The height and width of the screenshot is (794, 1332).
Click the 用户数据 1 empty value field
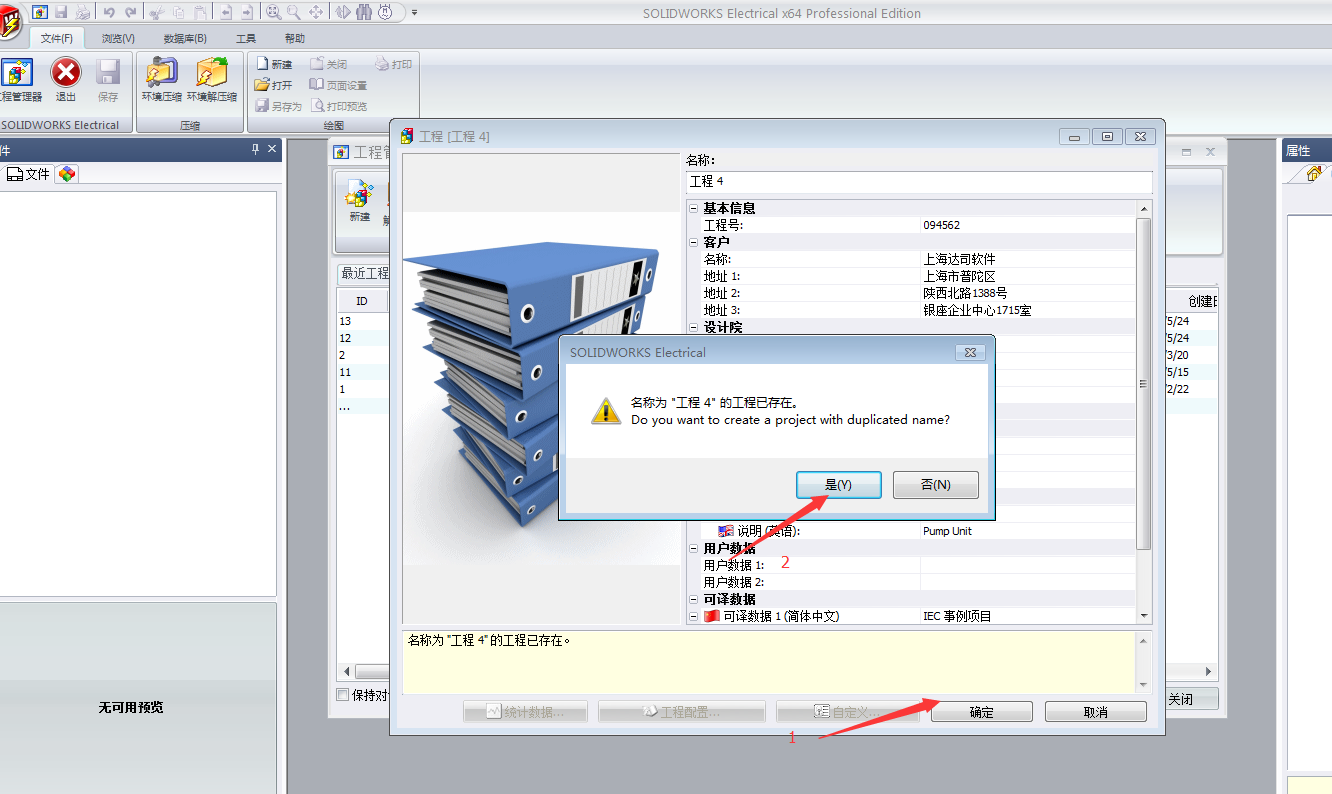(x=1028, y=565)
